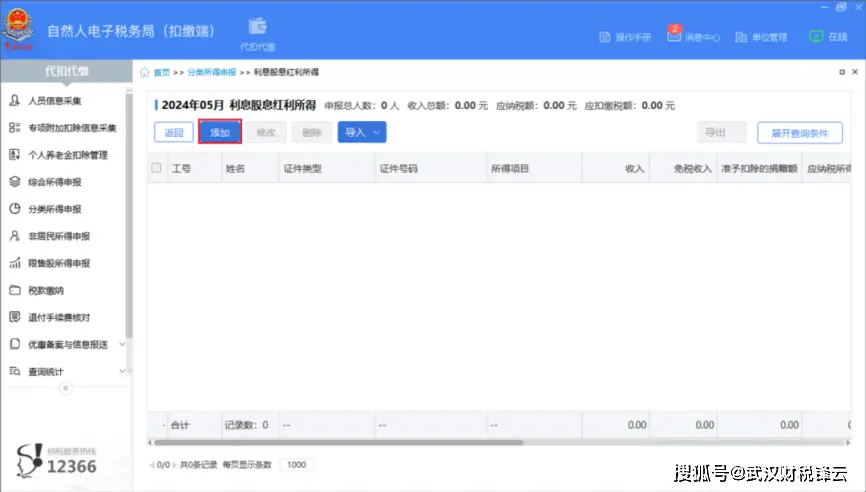
Task: Click the home icon in breadcrumb
Action: [145, 73]
